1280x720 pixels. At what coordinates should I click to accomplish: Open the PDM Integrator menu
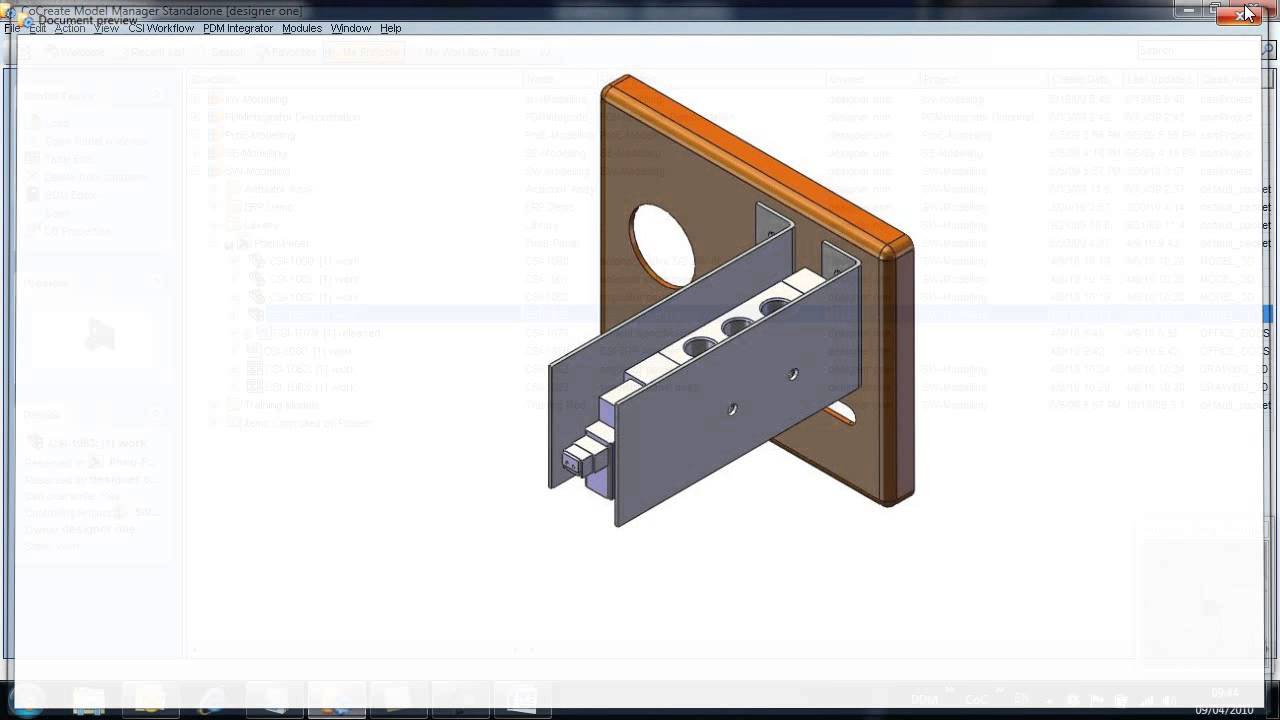238,28
